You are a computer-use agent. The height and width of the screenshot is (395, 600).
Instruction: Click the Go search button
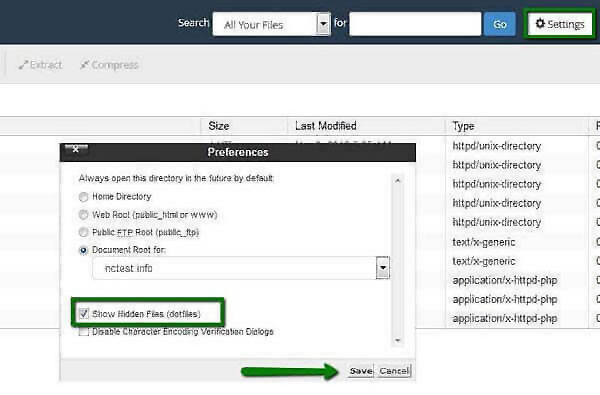tap(500, 24)
